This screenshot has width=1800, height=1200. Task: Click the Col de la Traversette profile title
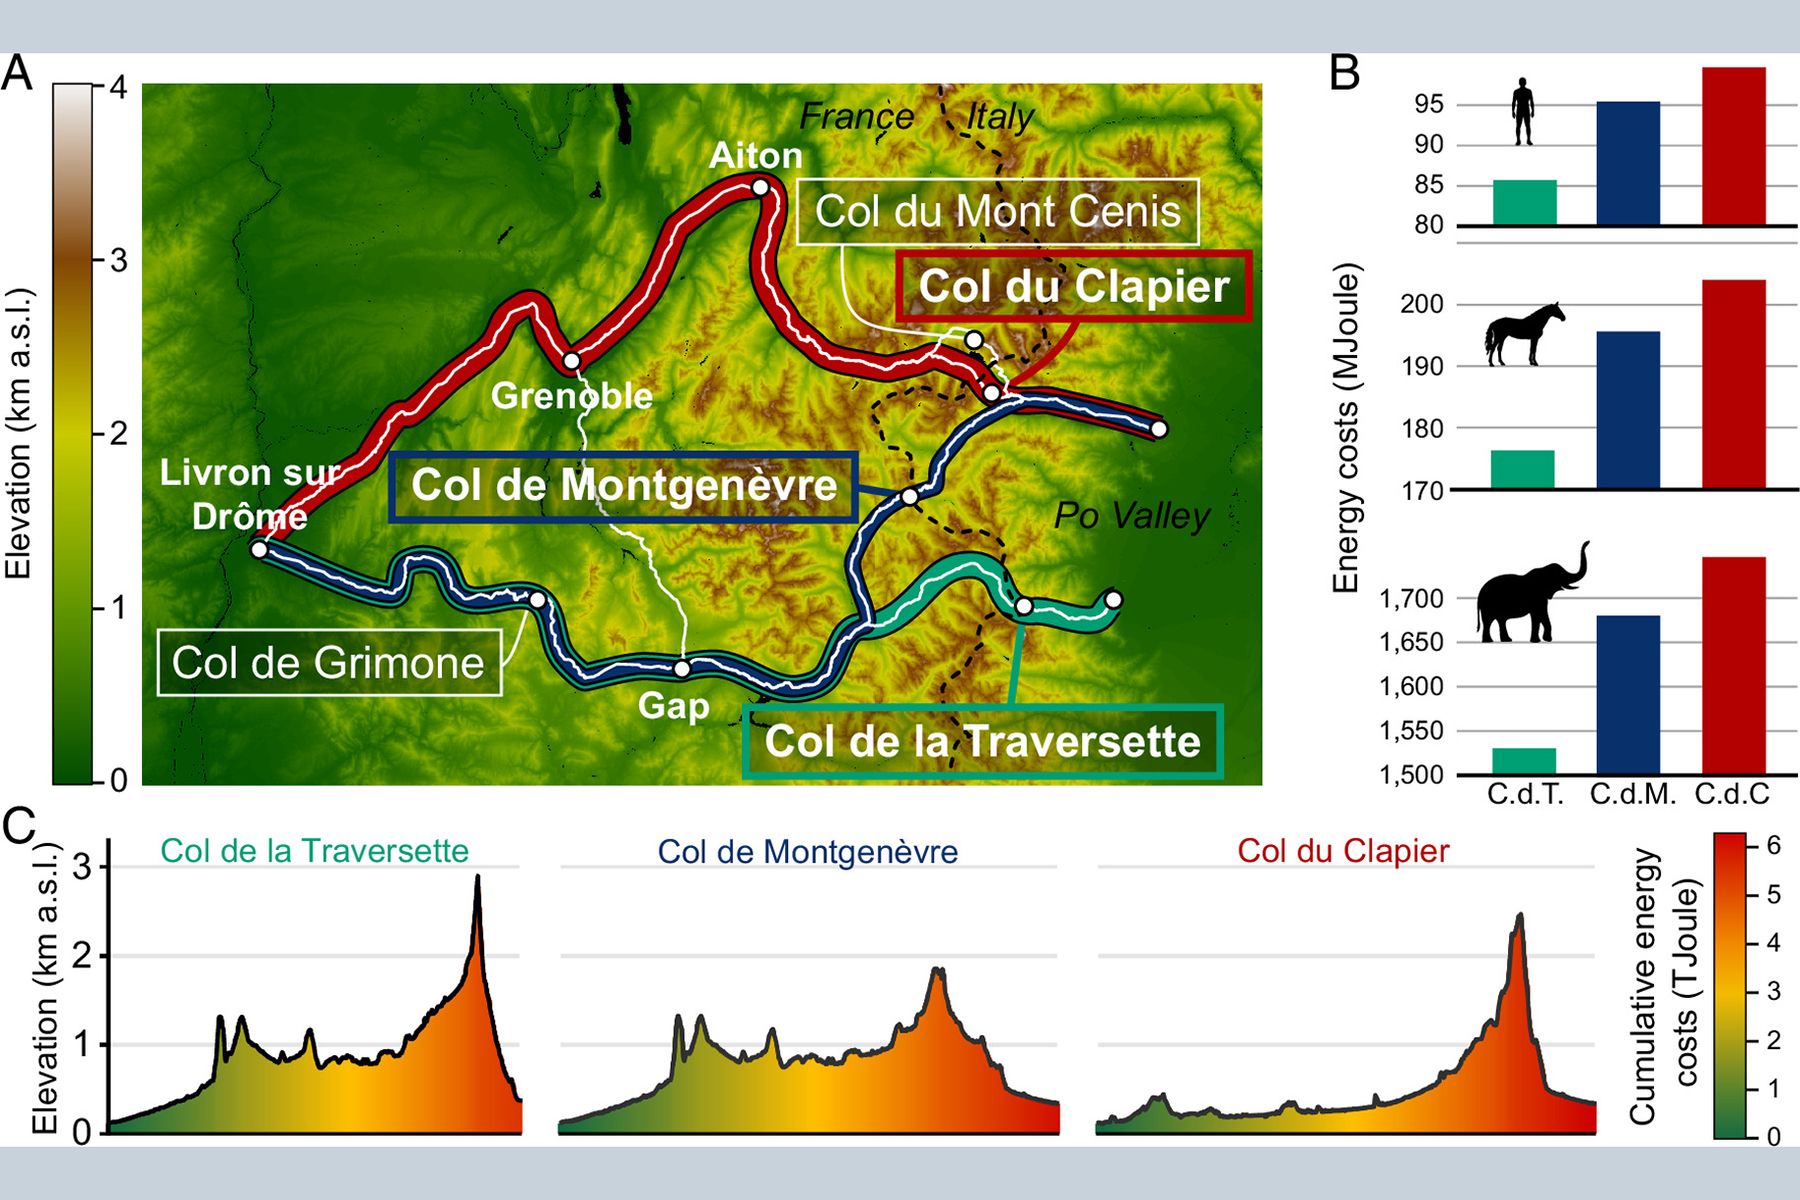pyautogui.click(x=315, y=851)
